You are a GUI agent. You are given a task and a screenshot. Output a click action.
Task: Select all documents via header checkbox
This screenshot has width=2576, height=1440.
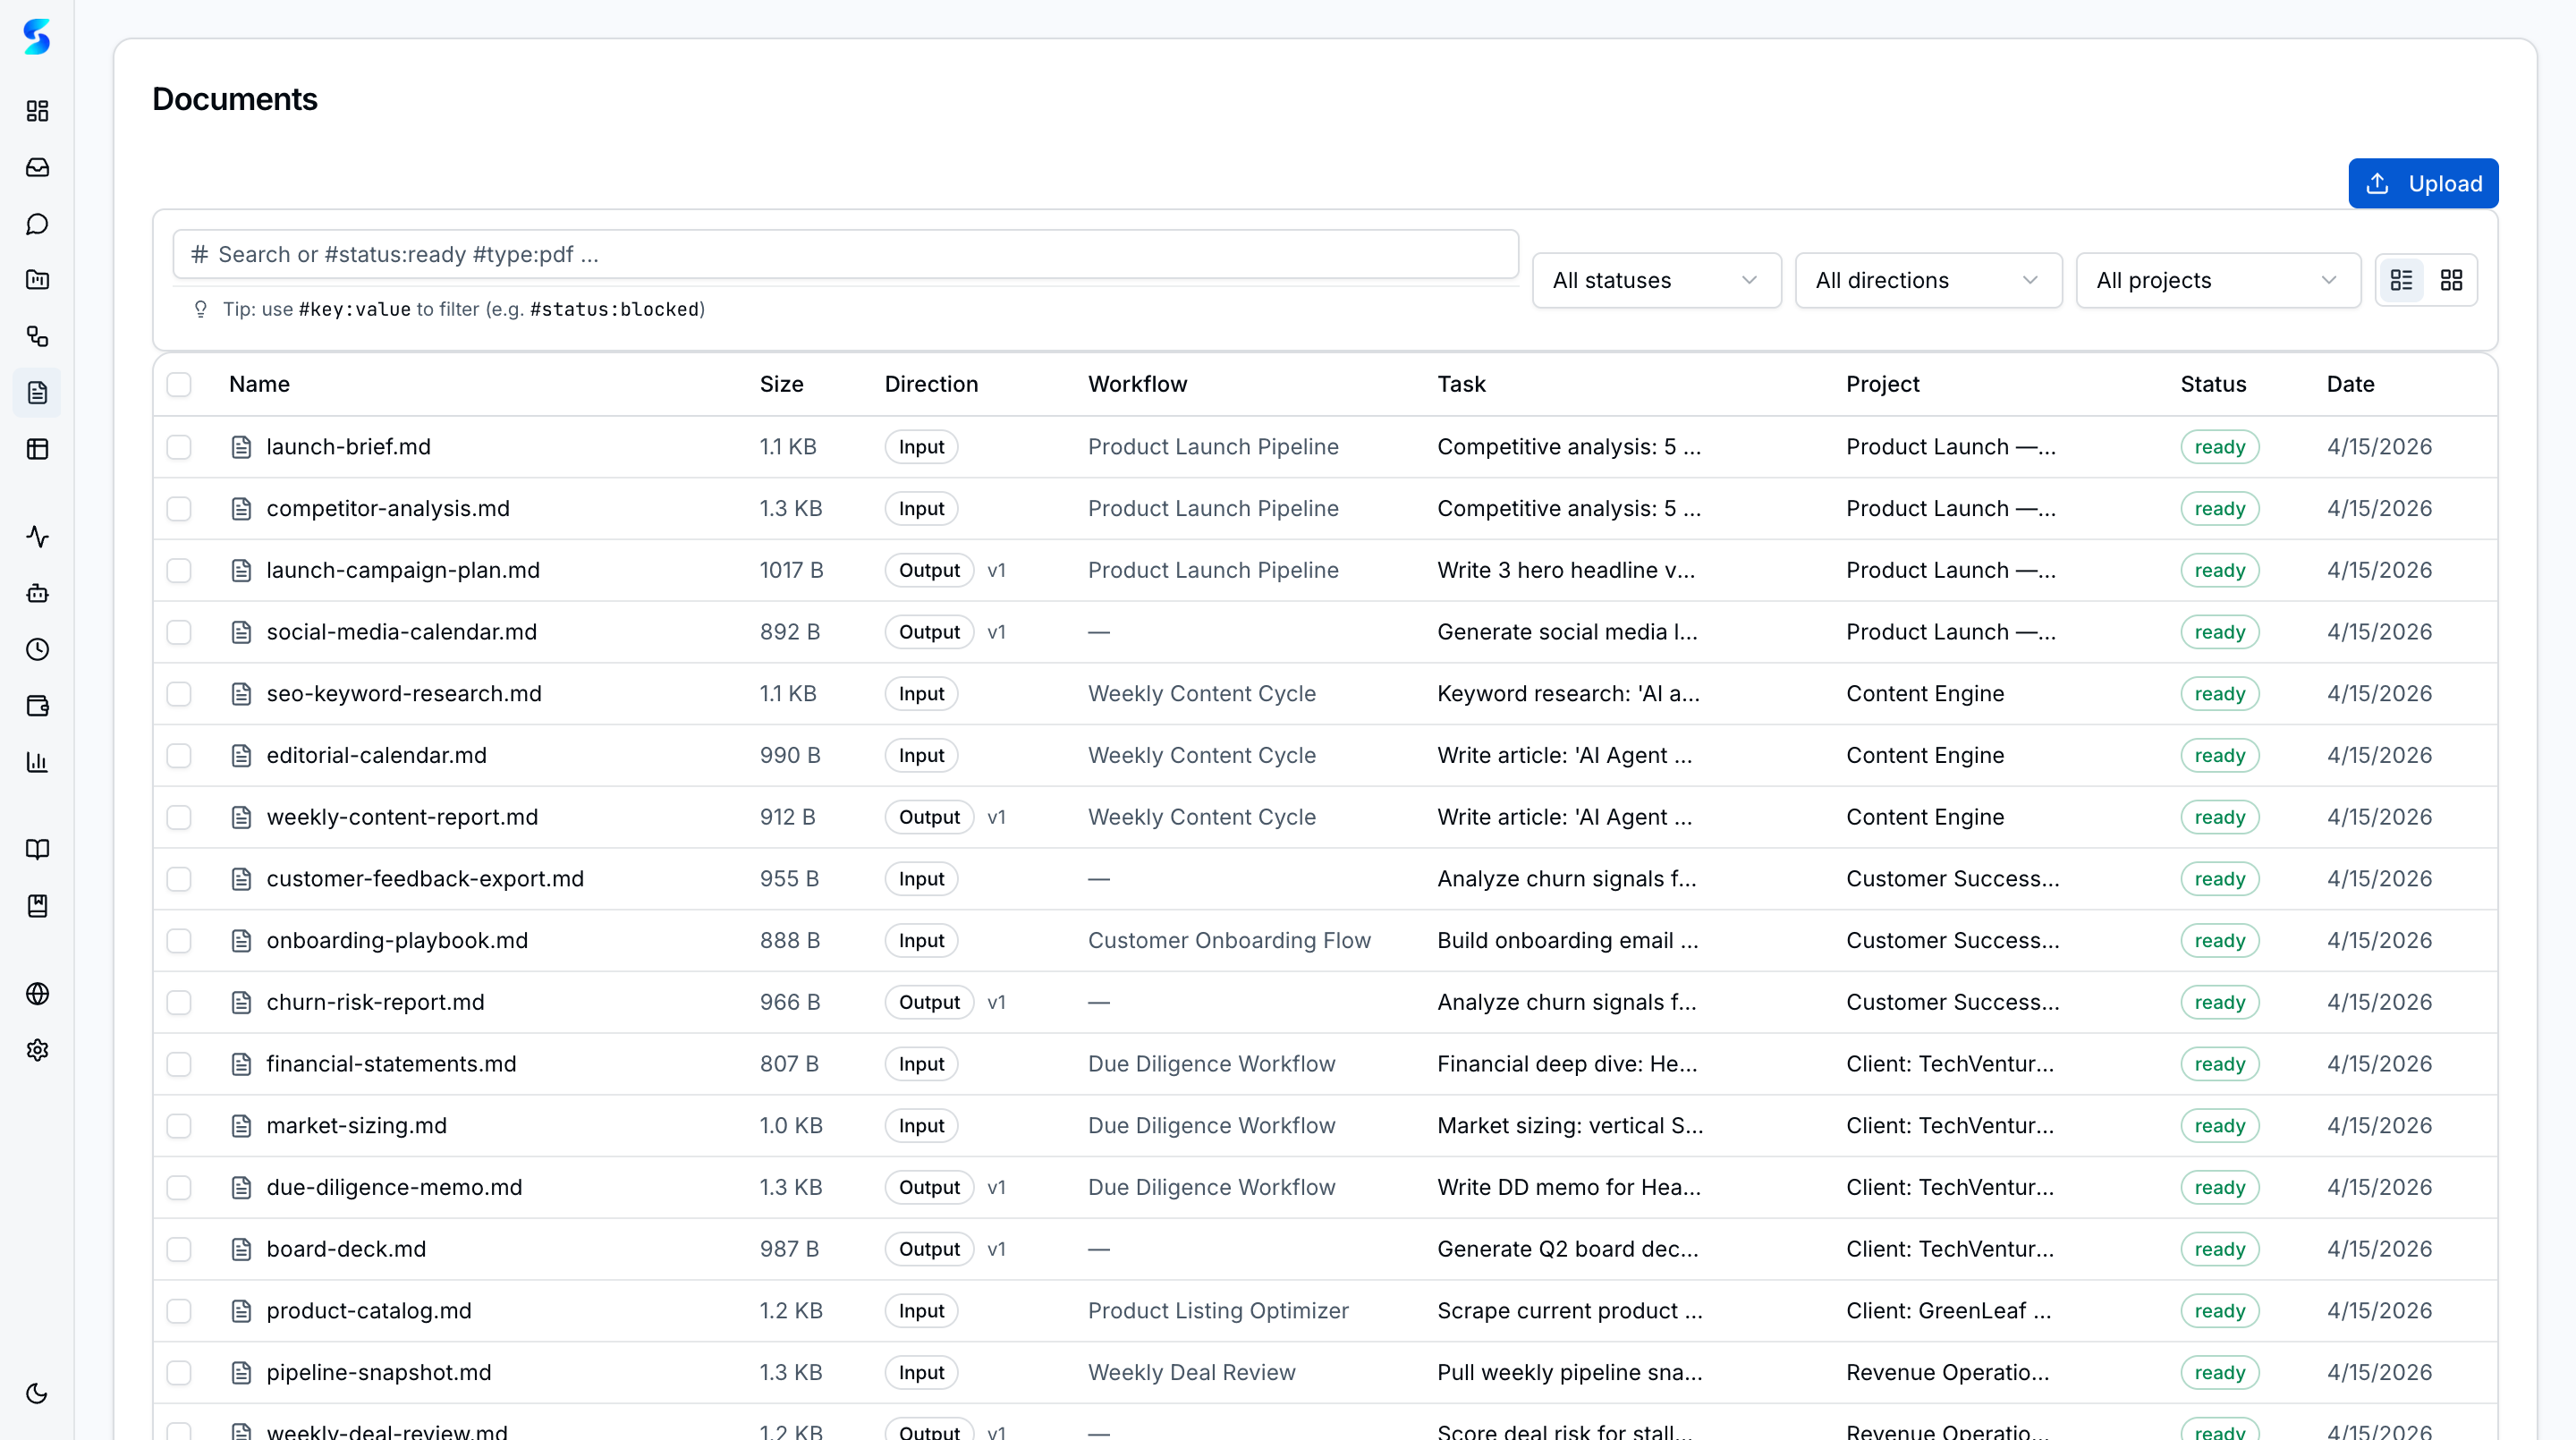(x=179, y=384)
